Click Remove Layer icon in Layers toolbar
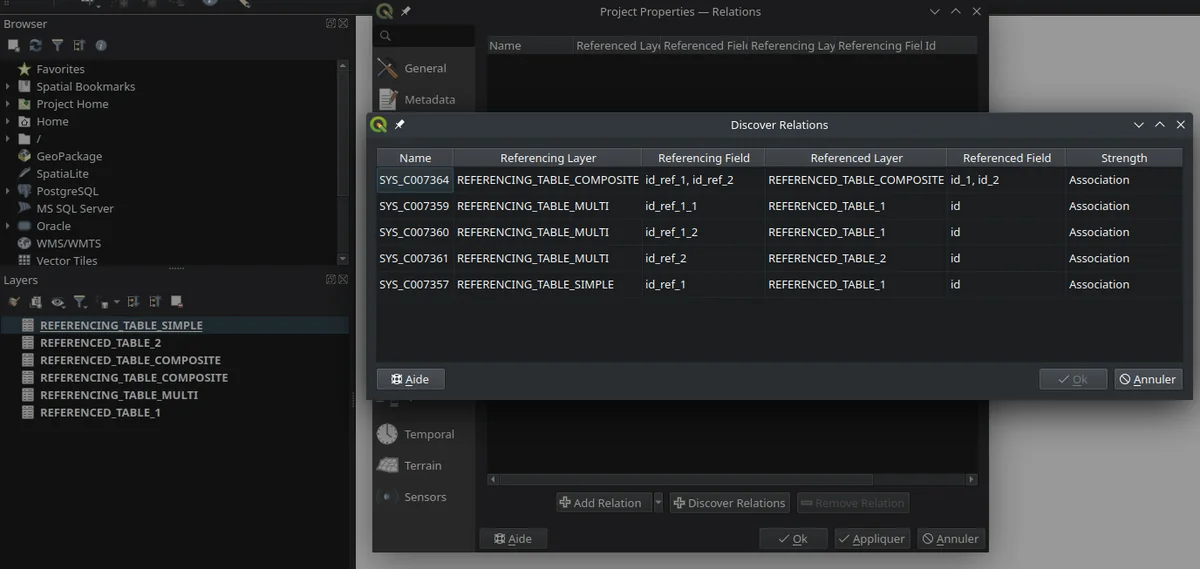The image size is (1200, 569). (176, 302)
